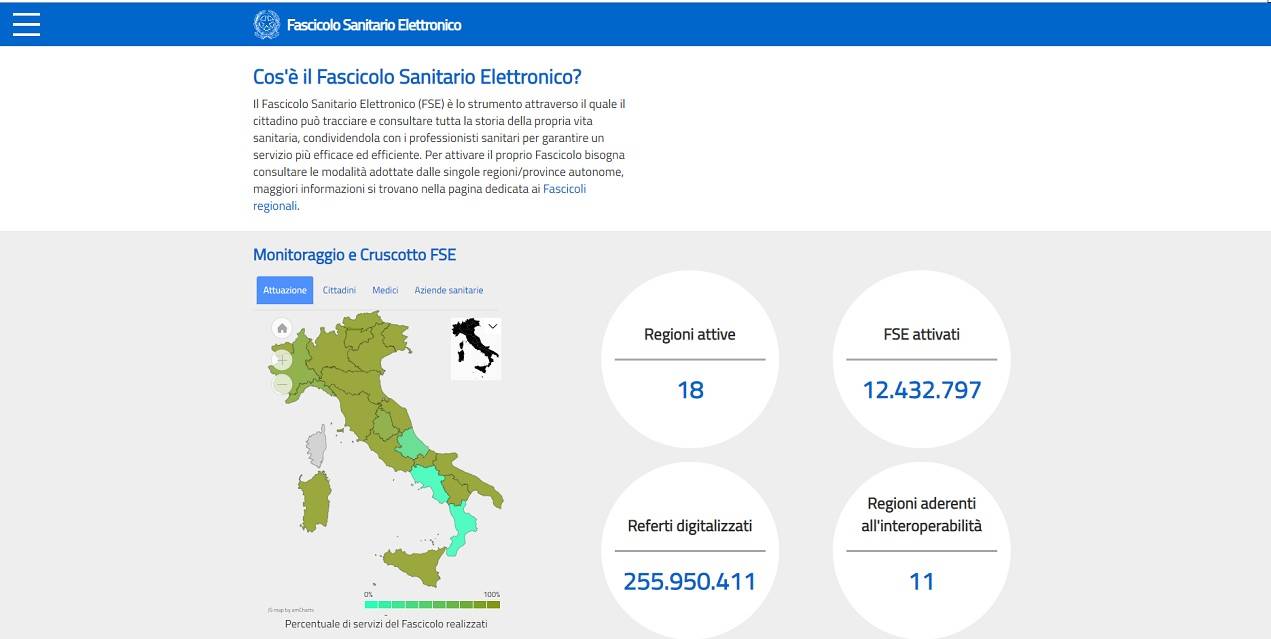Click the FSE attivati statistic circle
Viewport: 1271px width, 639px height.
[920, 359]
